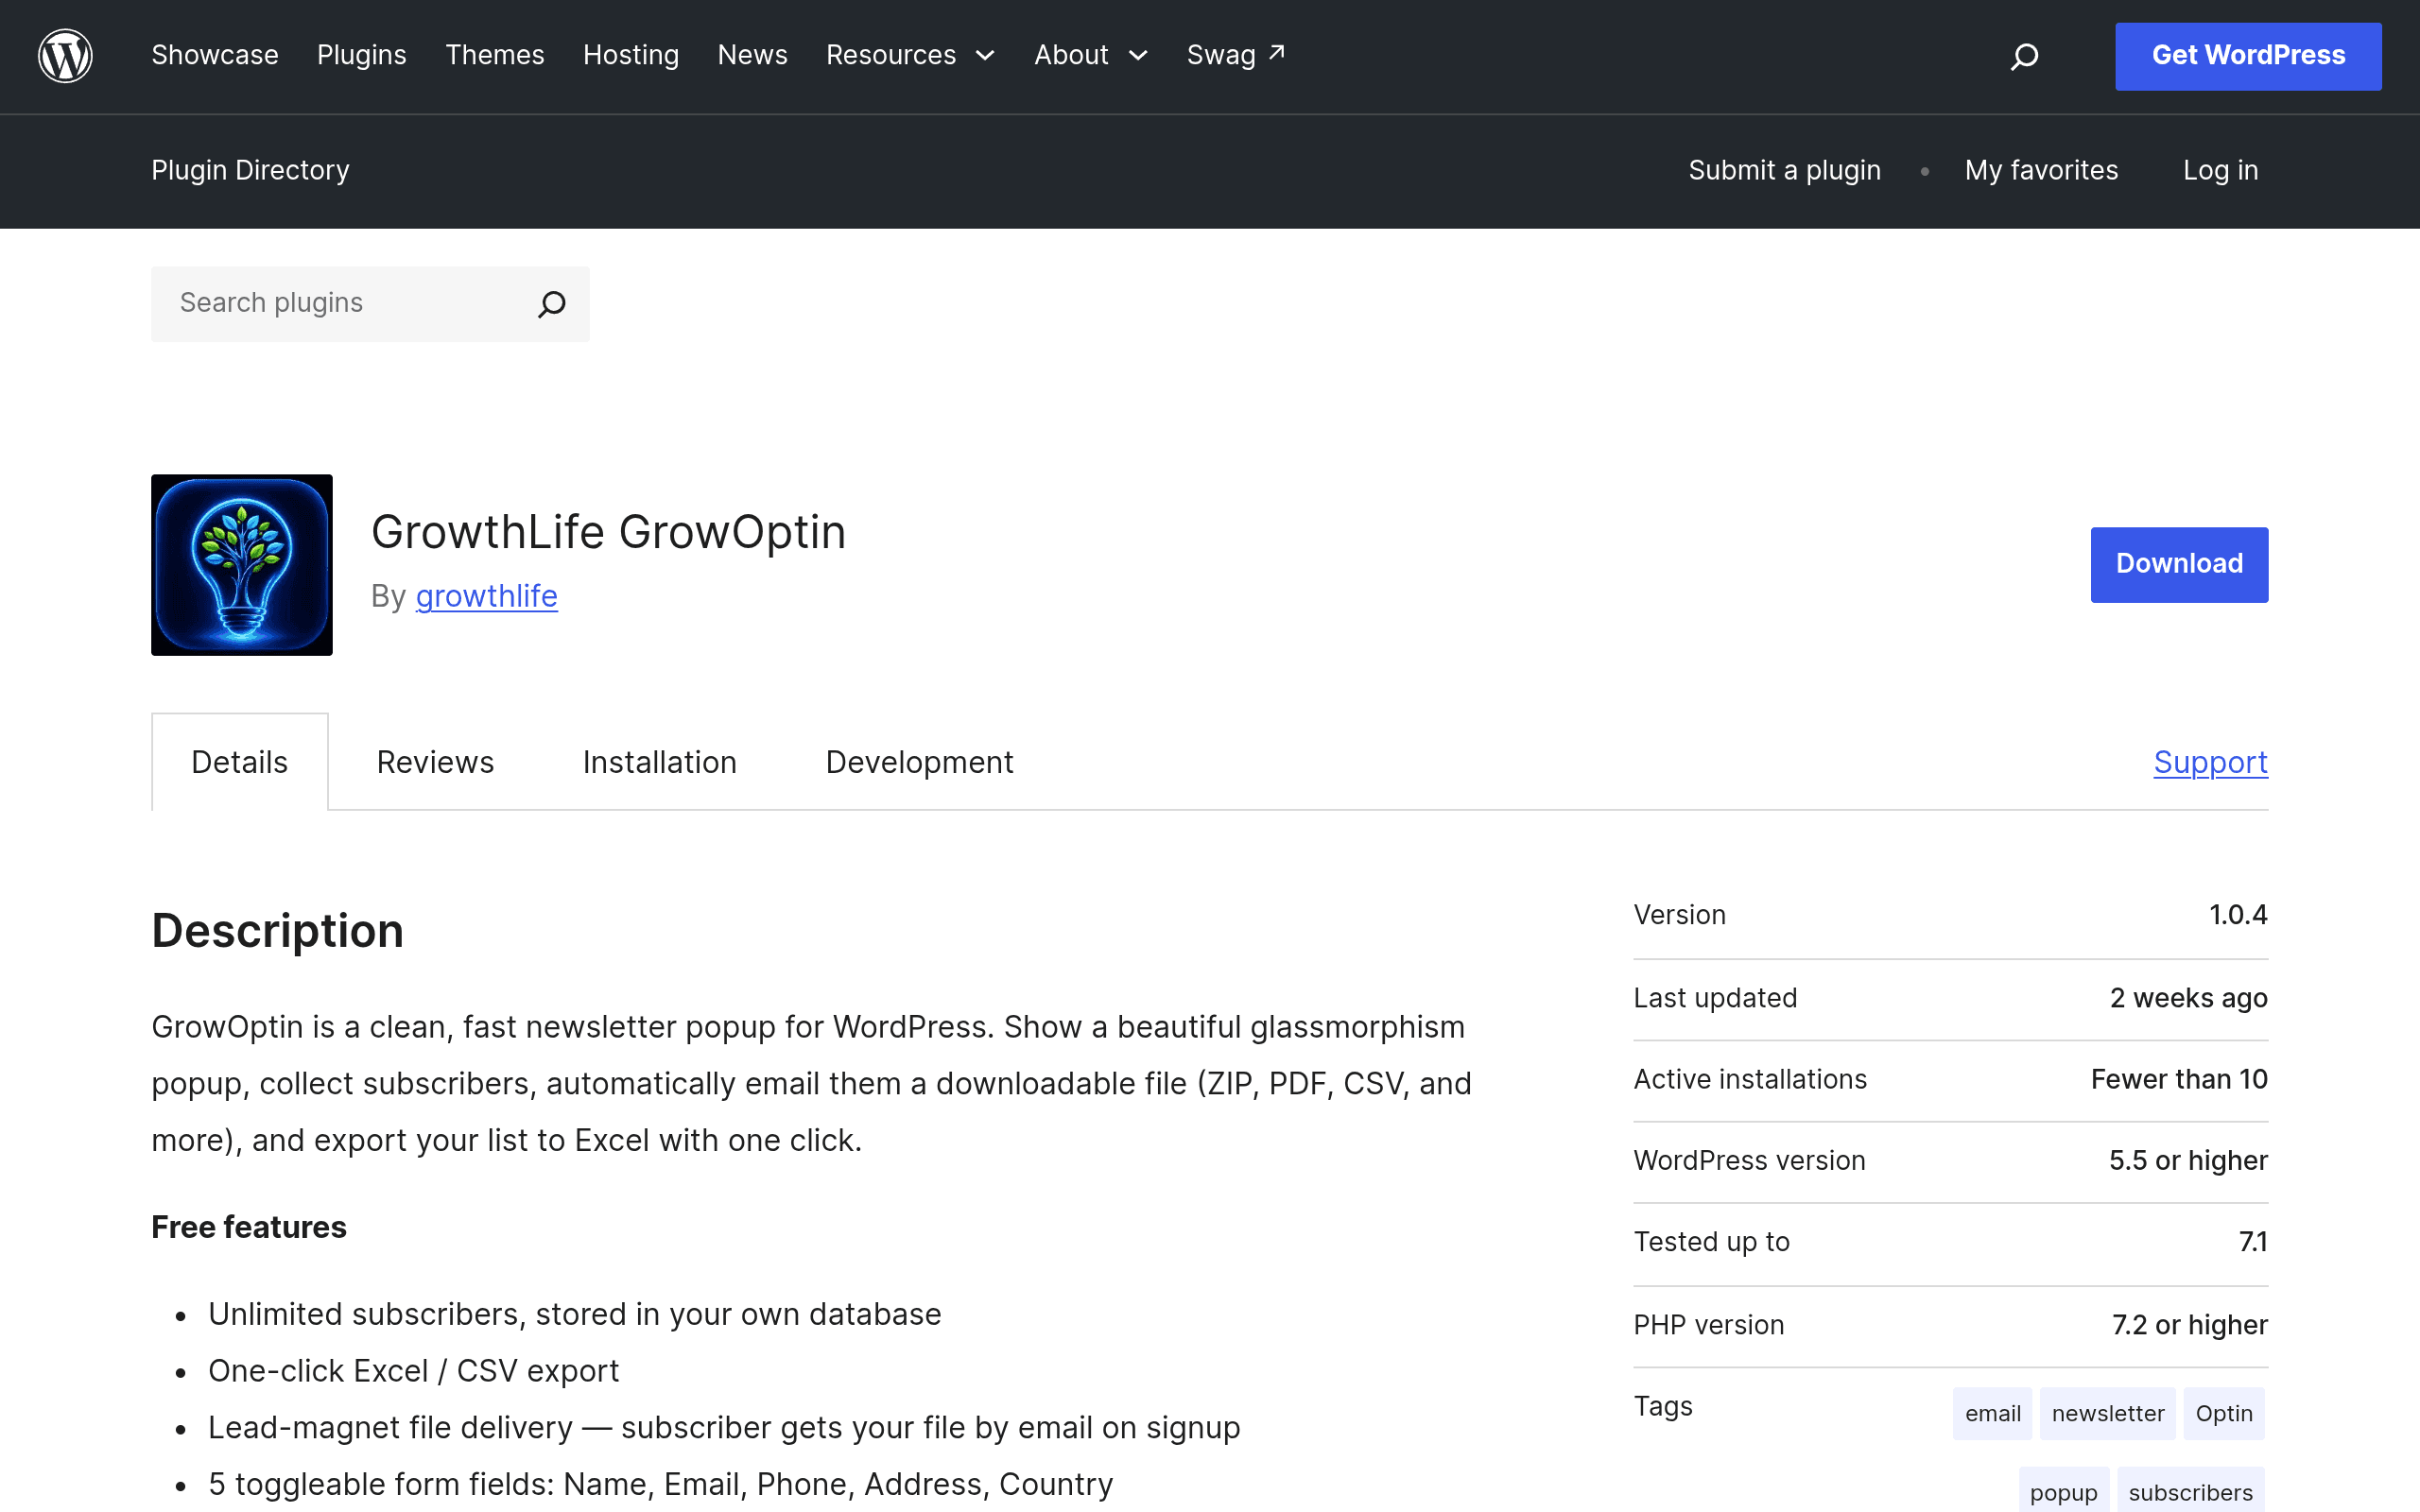The height and width of the screenshot is (1512, 2420).
Task: Open My favorites
Action: point(2041,170)
